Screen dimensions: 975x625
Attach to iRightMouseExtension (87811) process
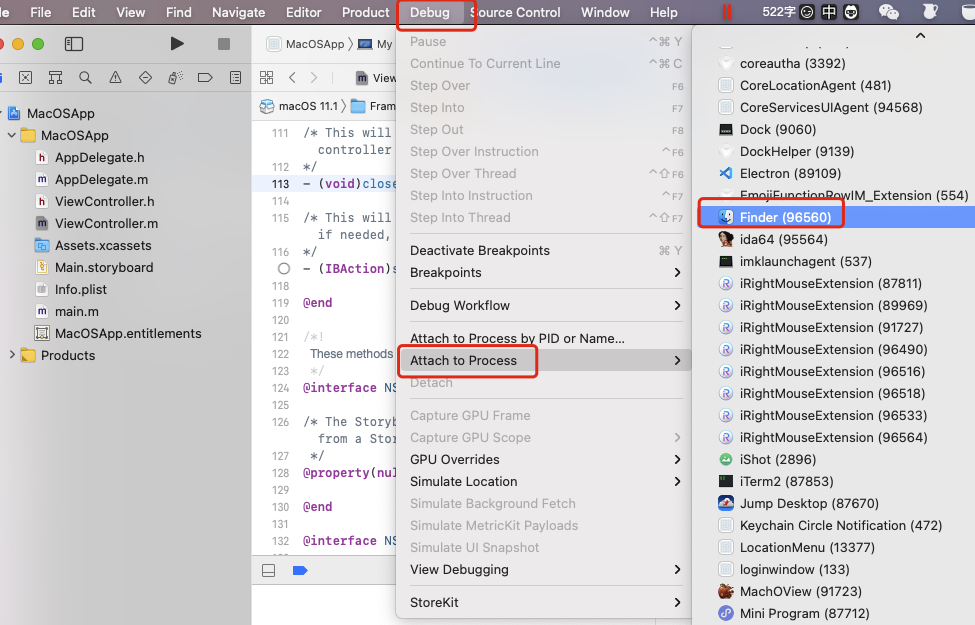click(836, 284)
